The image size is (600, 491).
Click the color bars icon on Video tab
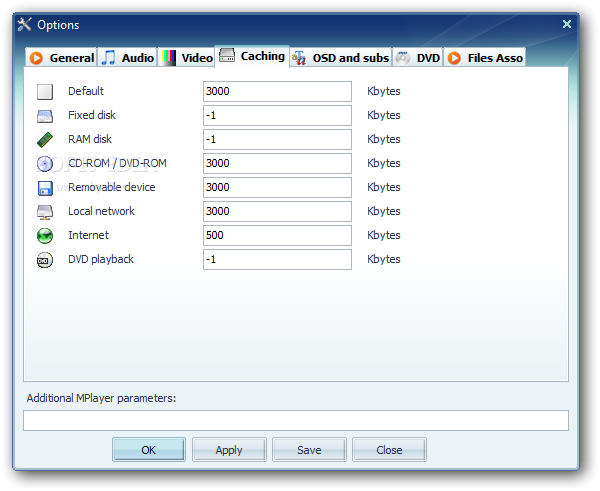point(168,58)
